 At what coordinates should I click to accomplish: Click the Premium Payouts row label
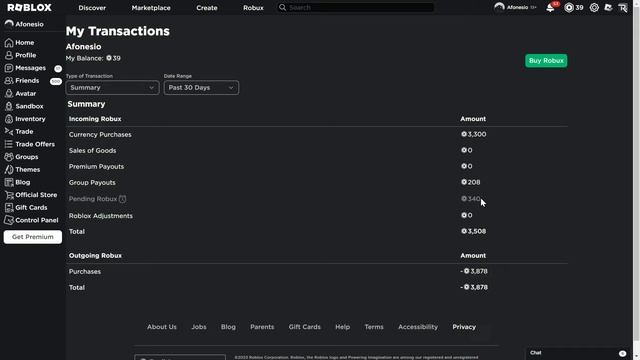click(96, 167)
